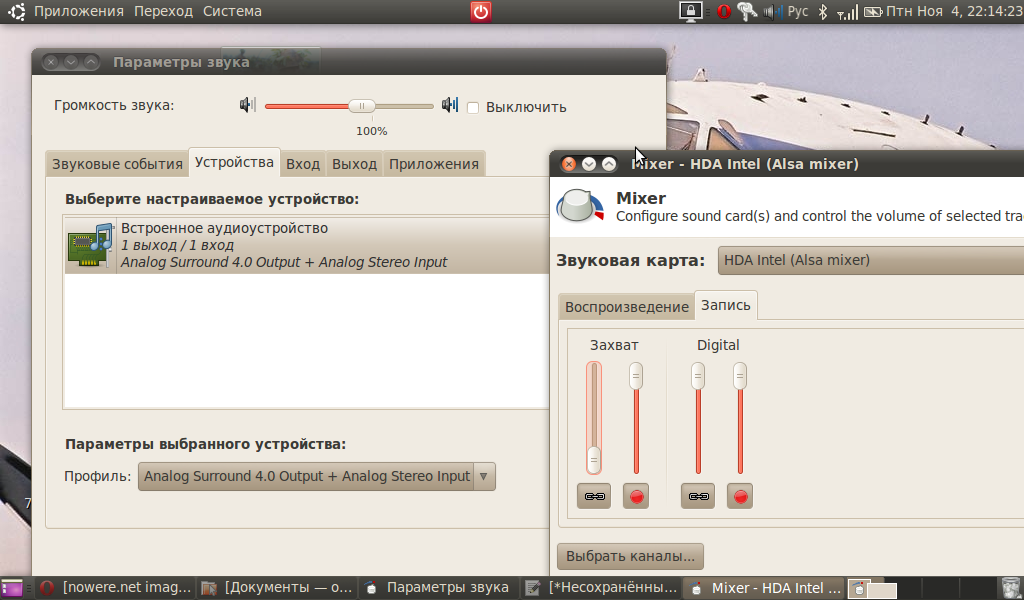Image resolution: width=1024 pixels, height=600 pixels.
Task: Open the Звуковая карта dropdown
Action: pos(871,261)
